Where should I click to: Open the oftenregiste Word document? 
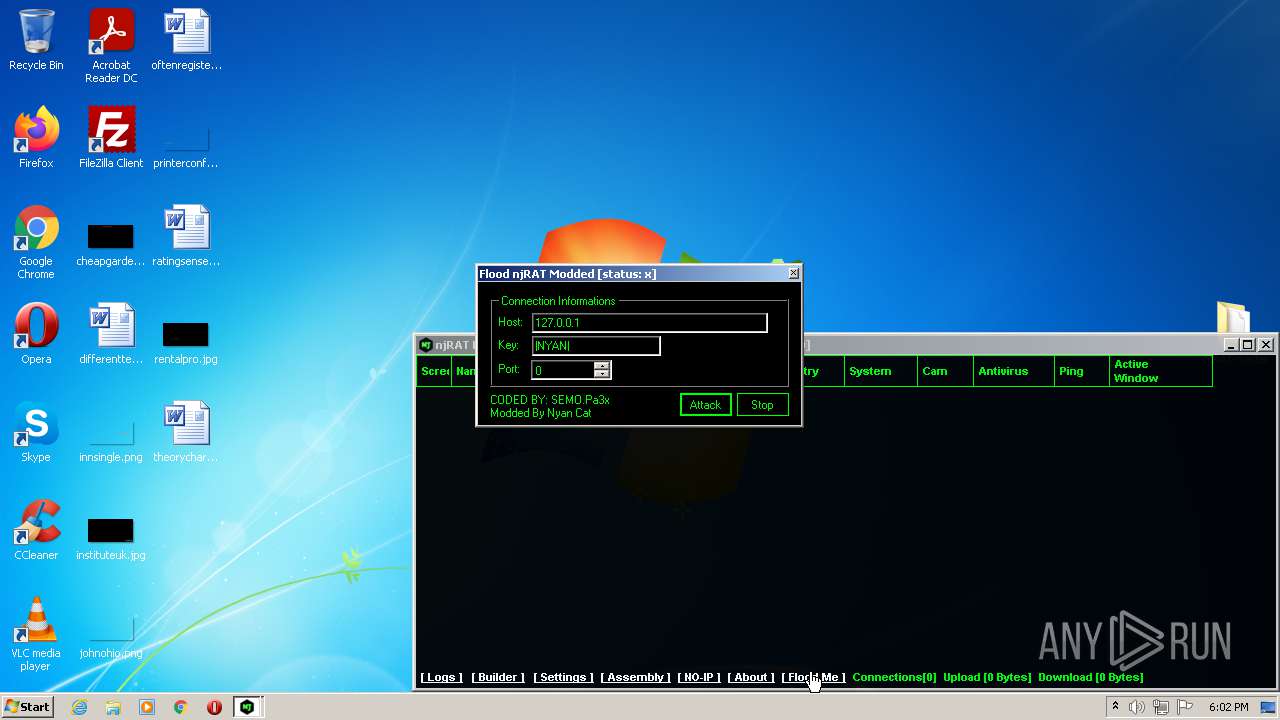pos(186,41)
